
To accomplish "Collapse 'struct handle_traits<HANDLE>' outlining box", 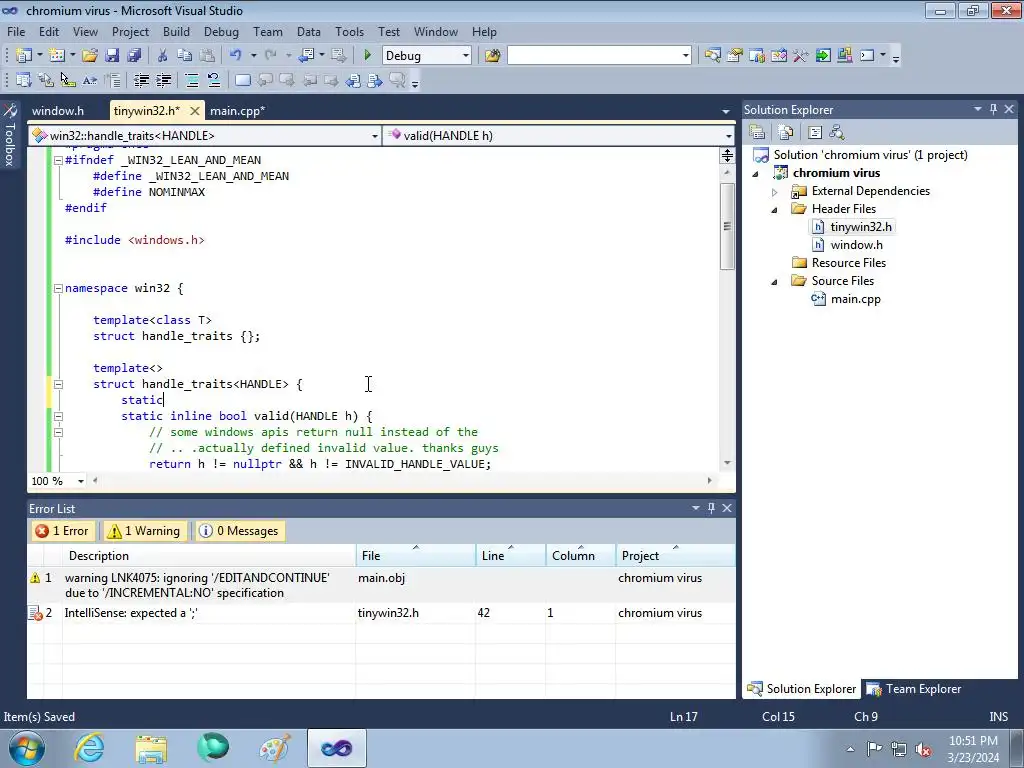I will coord(58,384).
